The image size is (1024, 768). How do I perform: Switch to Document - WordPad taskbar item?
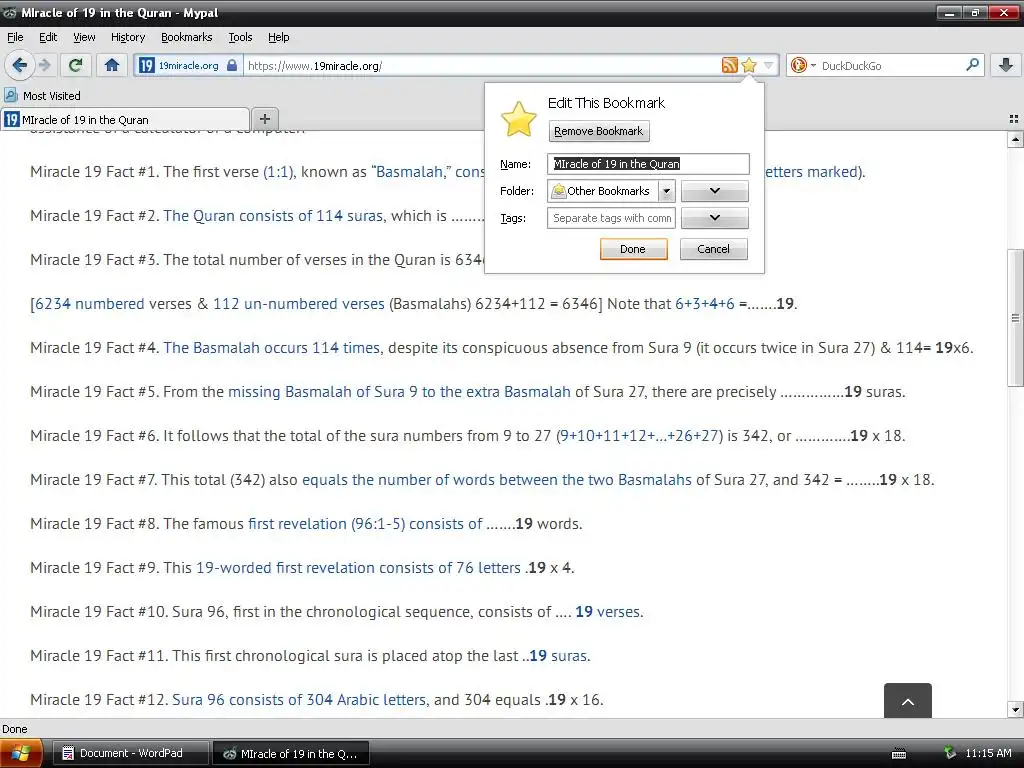click(x=131, y=753)
